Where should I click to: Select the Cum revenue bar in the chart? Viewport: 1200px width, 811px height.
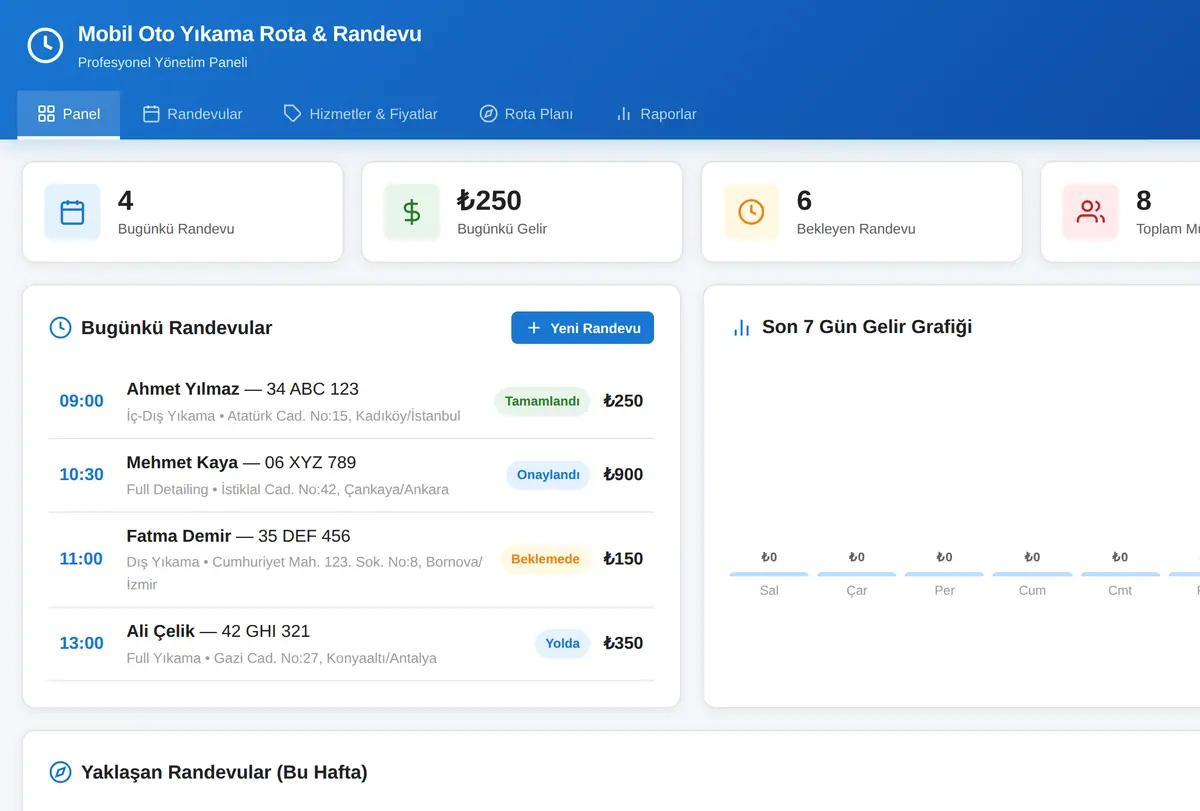click(x=1032, y=574)
